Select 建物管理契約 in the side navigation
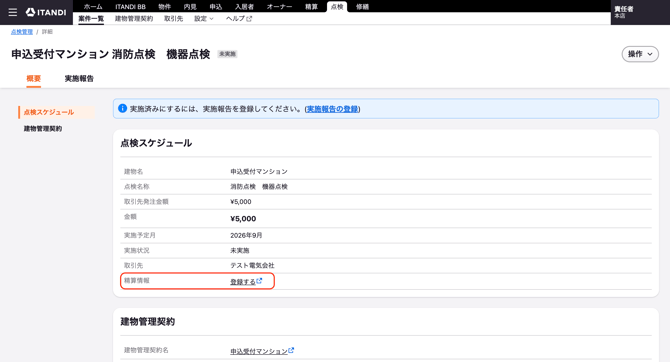 pyautogui.click(x=43, y=129)
